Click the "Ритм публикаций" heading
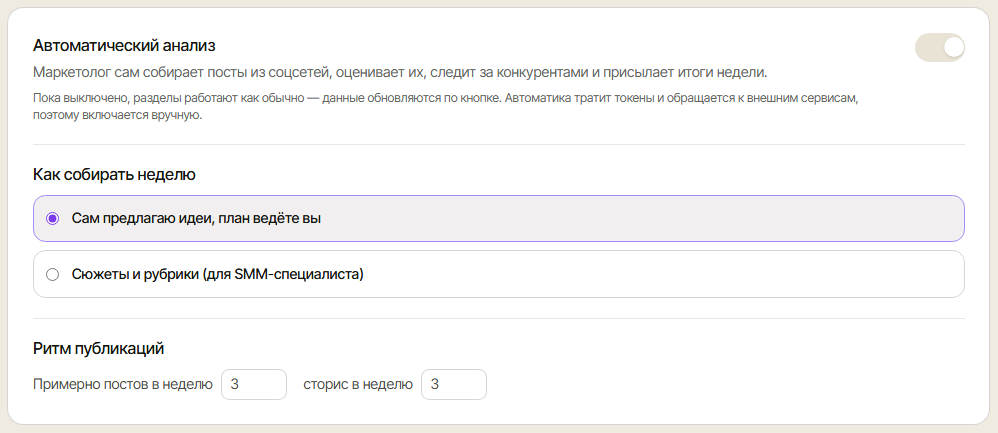The width and height of the screenshot is (998, 433). 99,349
